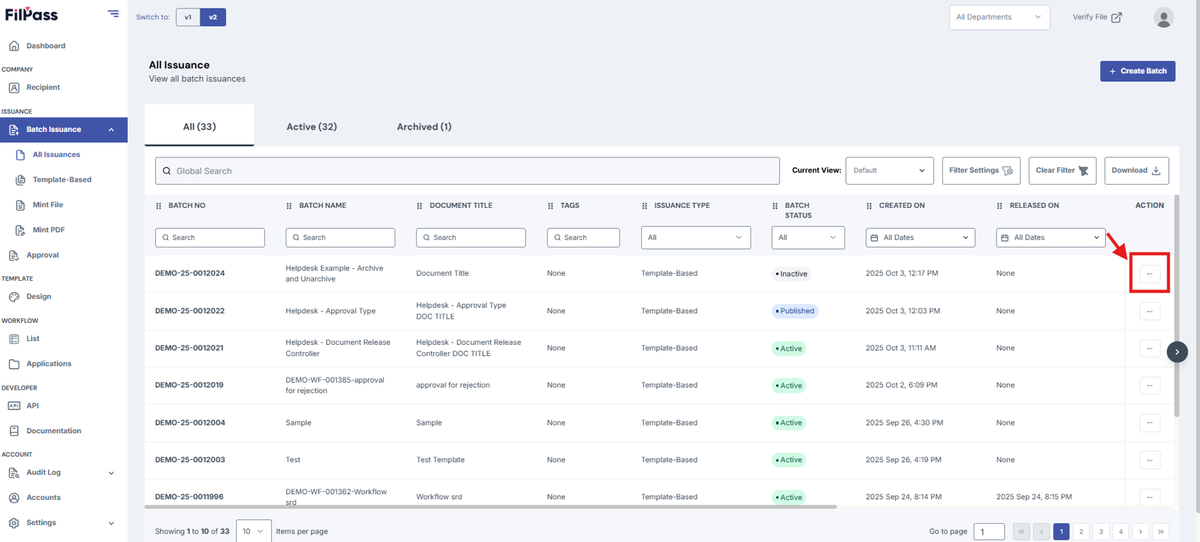
Task: Switch to v1 version toggle
Action: (x=187, y=17)
